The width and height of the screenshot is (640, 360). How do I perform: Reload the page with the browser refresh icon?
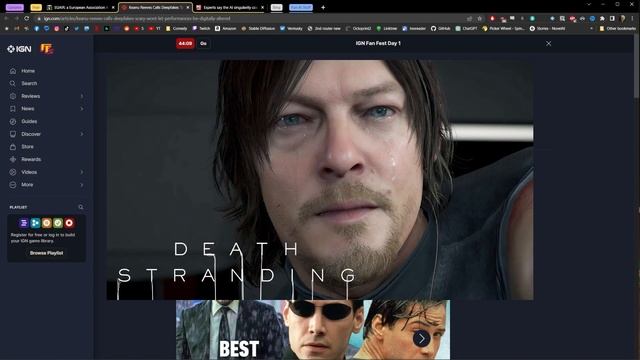click(x=27, y=18)
